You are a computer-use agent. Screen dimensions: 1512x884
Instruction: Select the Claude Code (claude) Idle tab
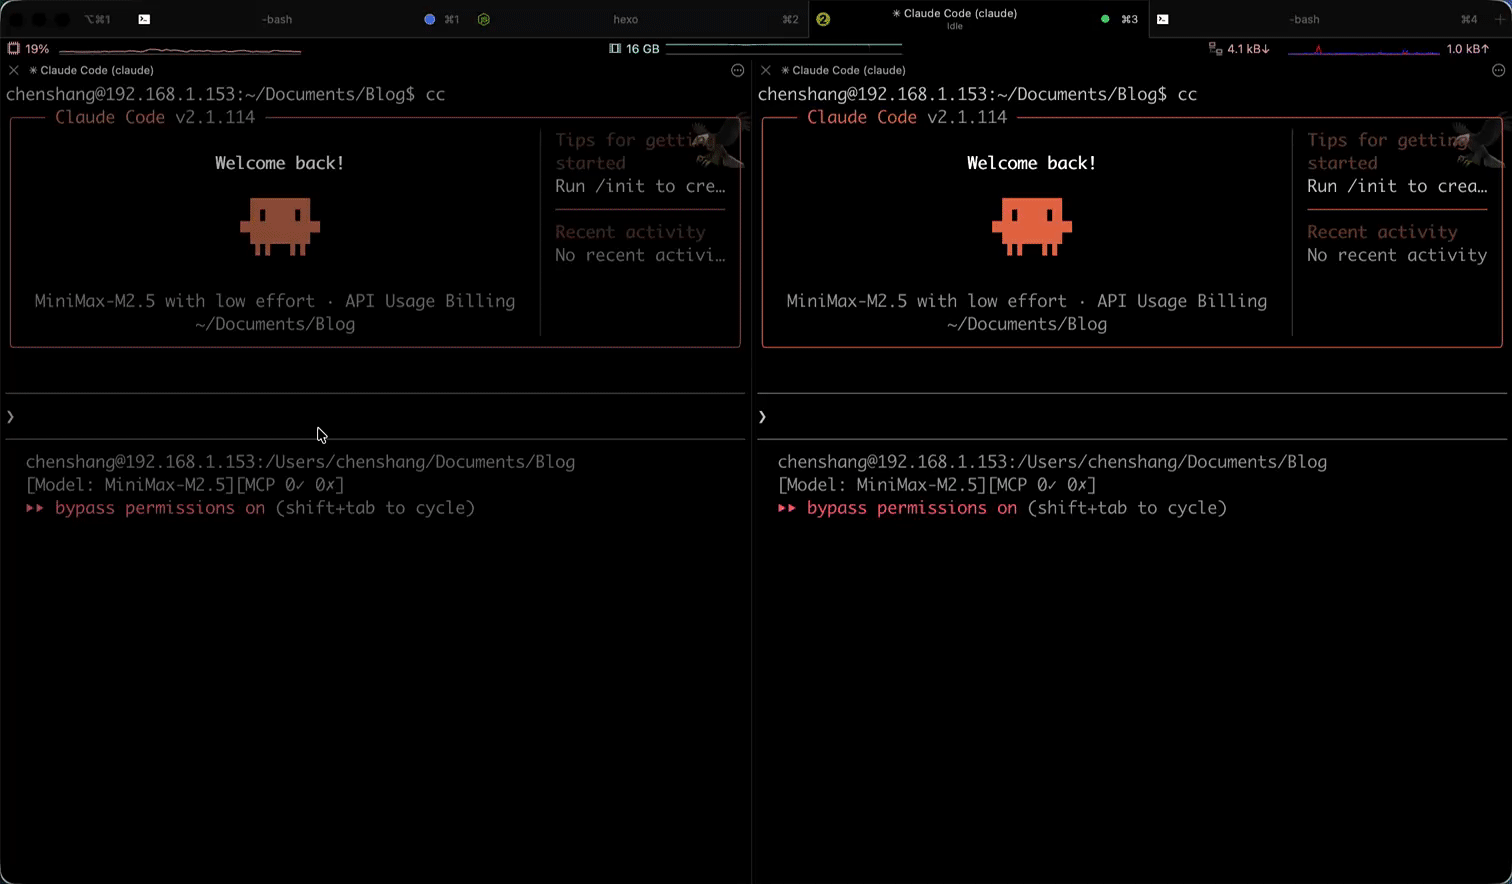[954, 18]
